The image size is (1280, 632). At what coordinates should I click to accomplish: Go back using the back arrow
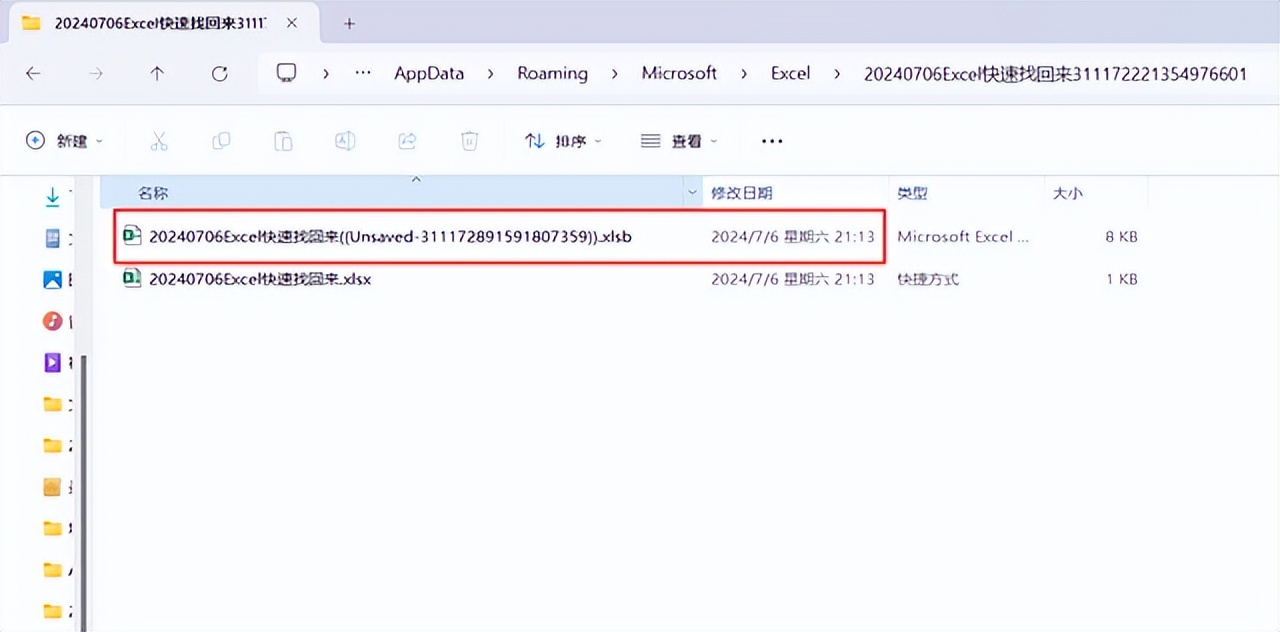(33, 73)
